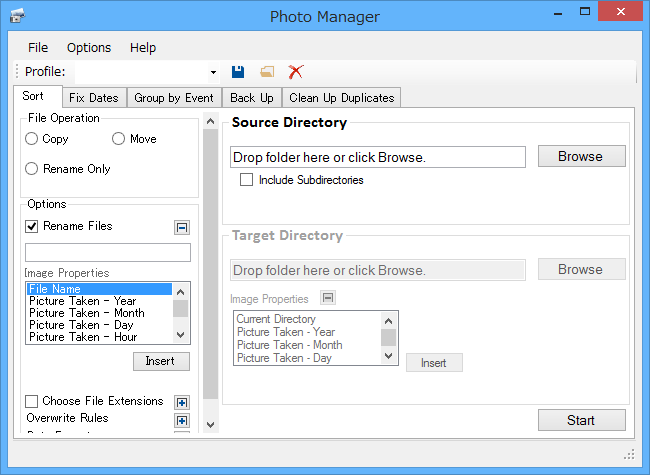Click the open profile folder icon
This screenshot has height=475, width=650.
tap(267, 72)
